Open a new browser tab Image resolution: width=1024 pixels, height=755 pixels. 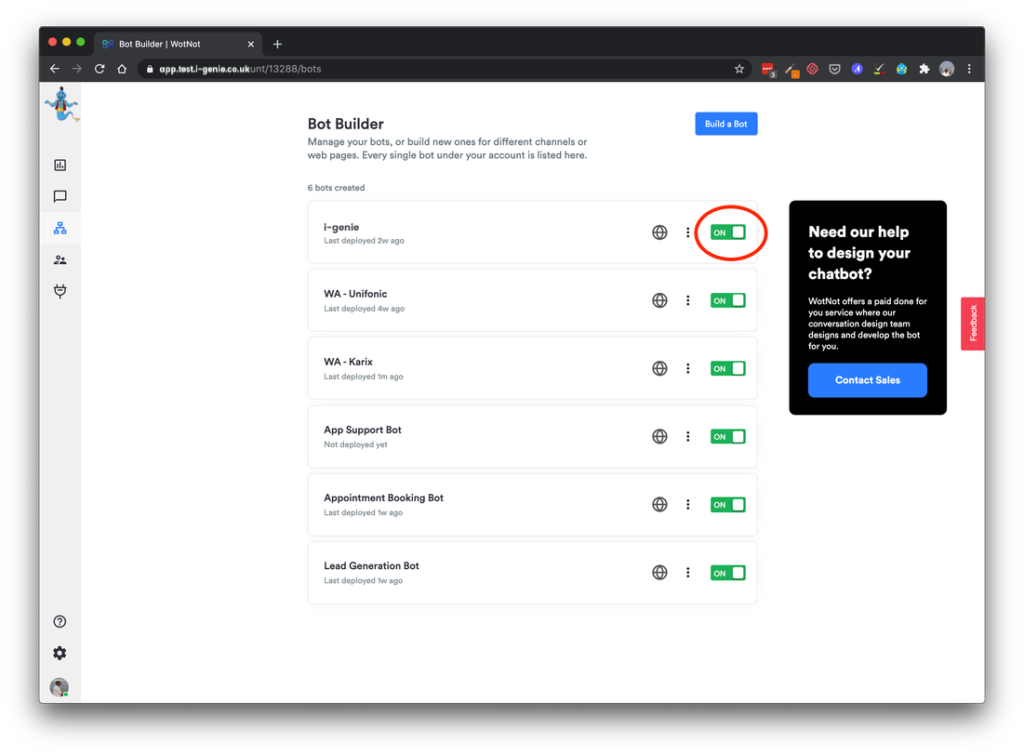coord(277,44)
